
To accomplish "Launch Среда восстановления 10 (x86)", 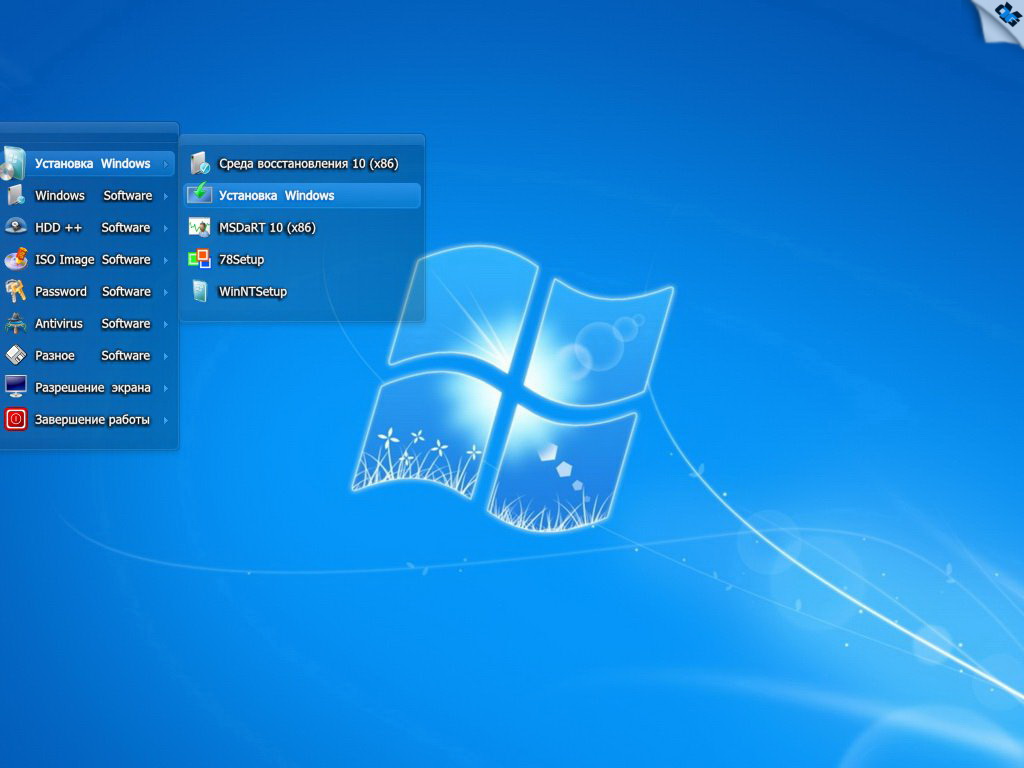I will coord(302,163).
